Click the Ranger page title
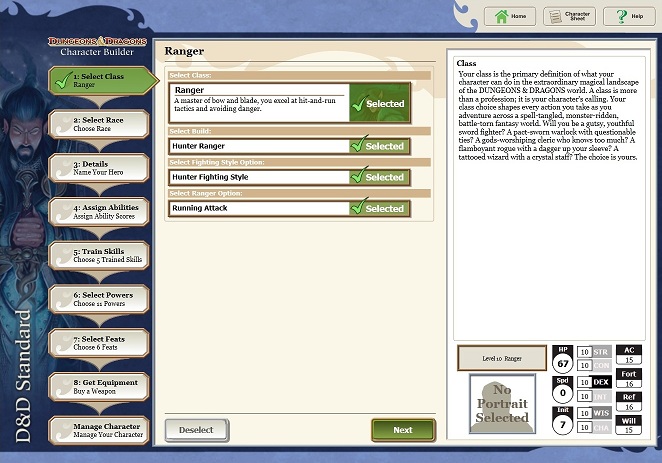Screen dimensions: 662x463 point(184,51)
